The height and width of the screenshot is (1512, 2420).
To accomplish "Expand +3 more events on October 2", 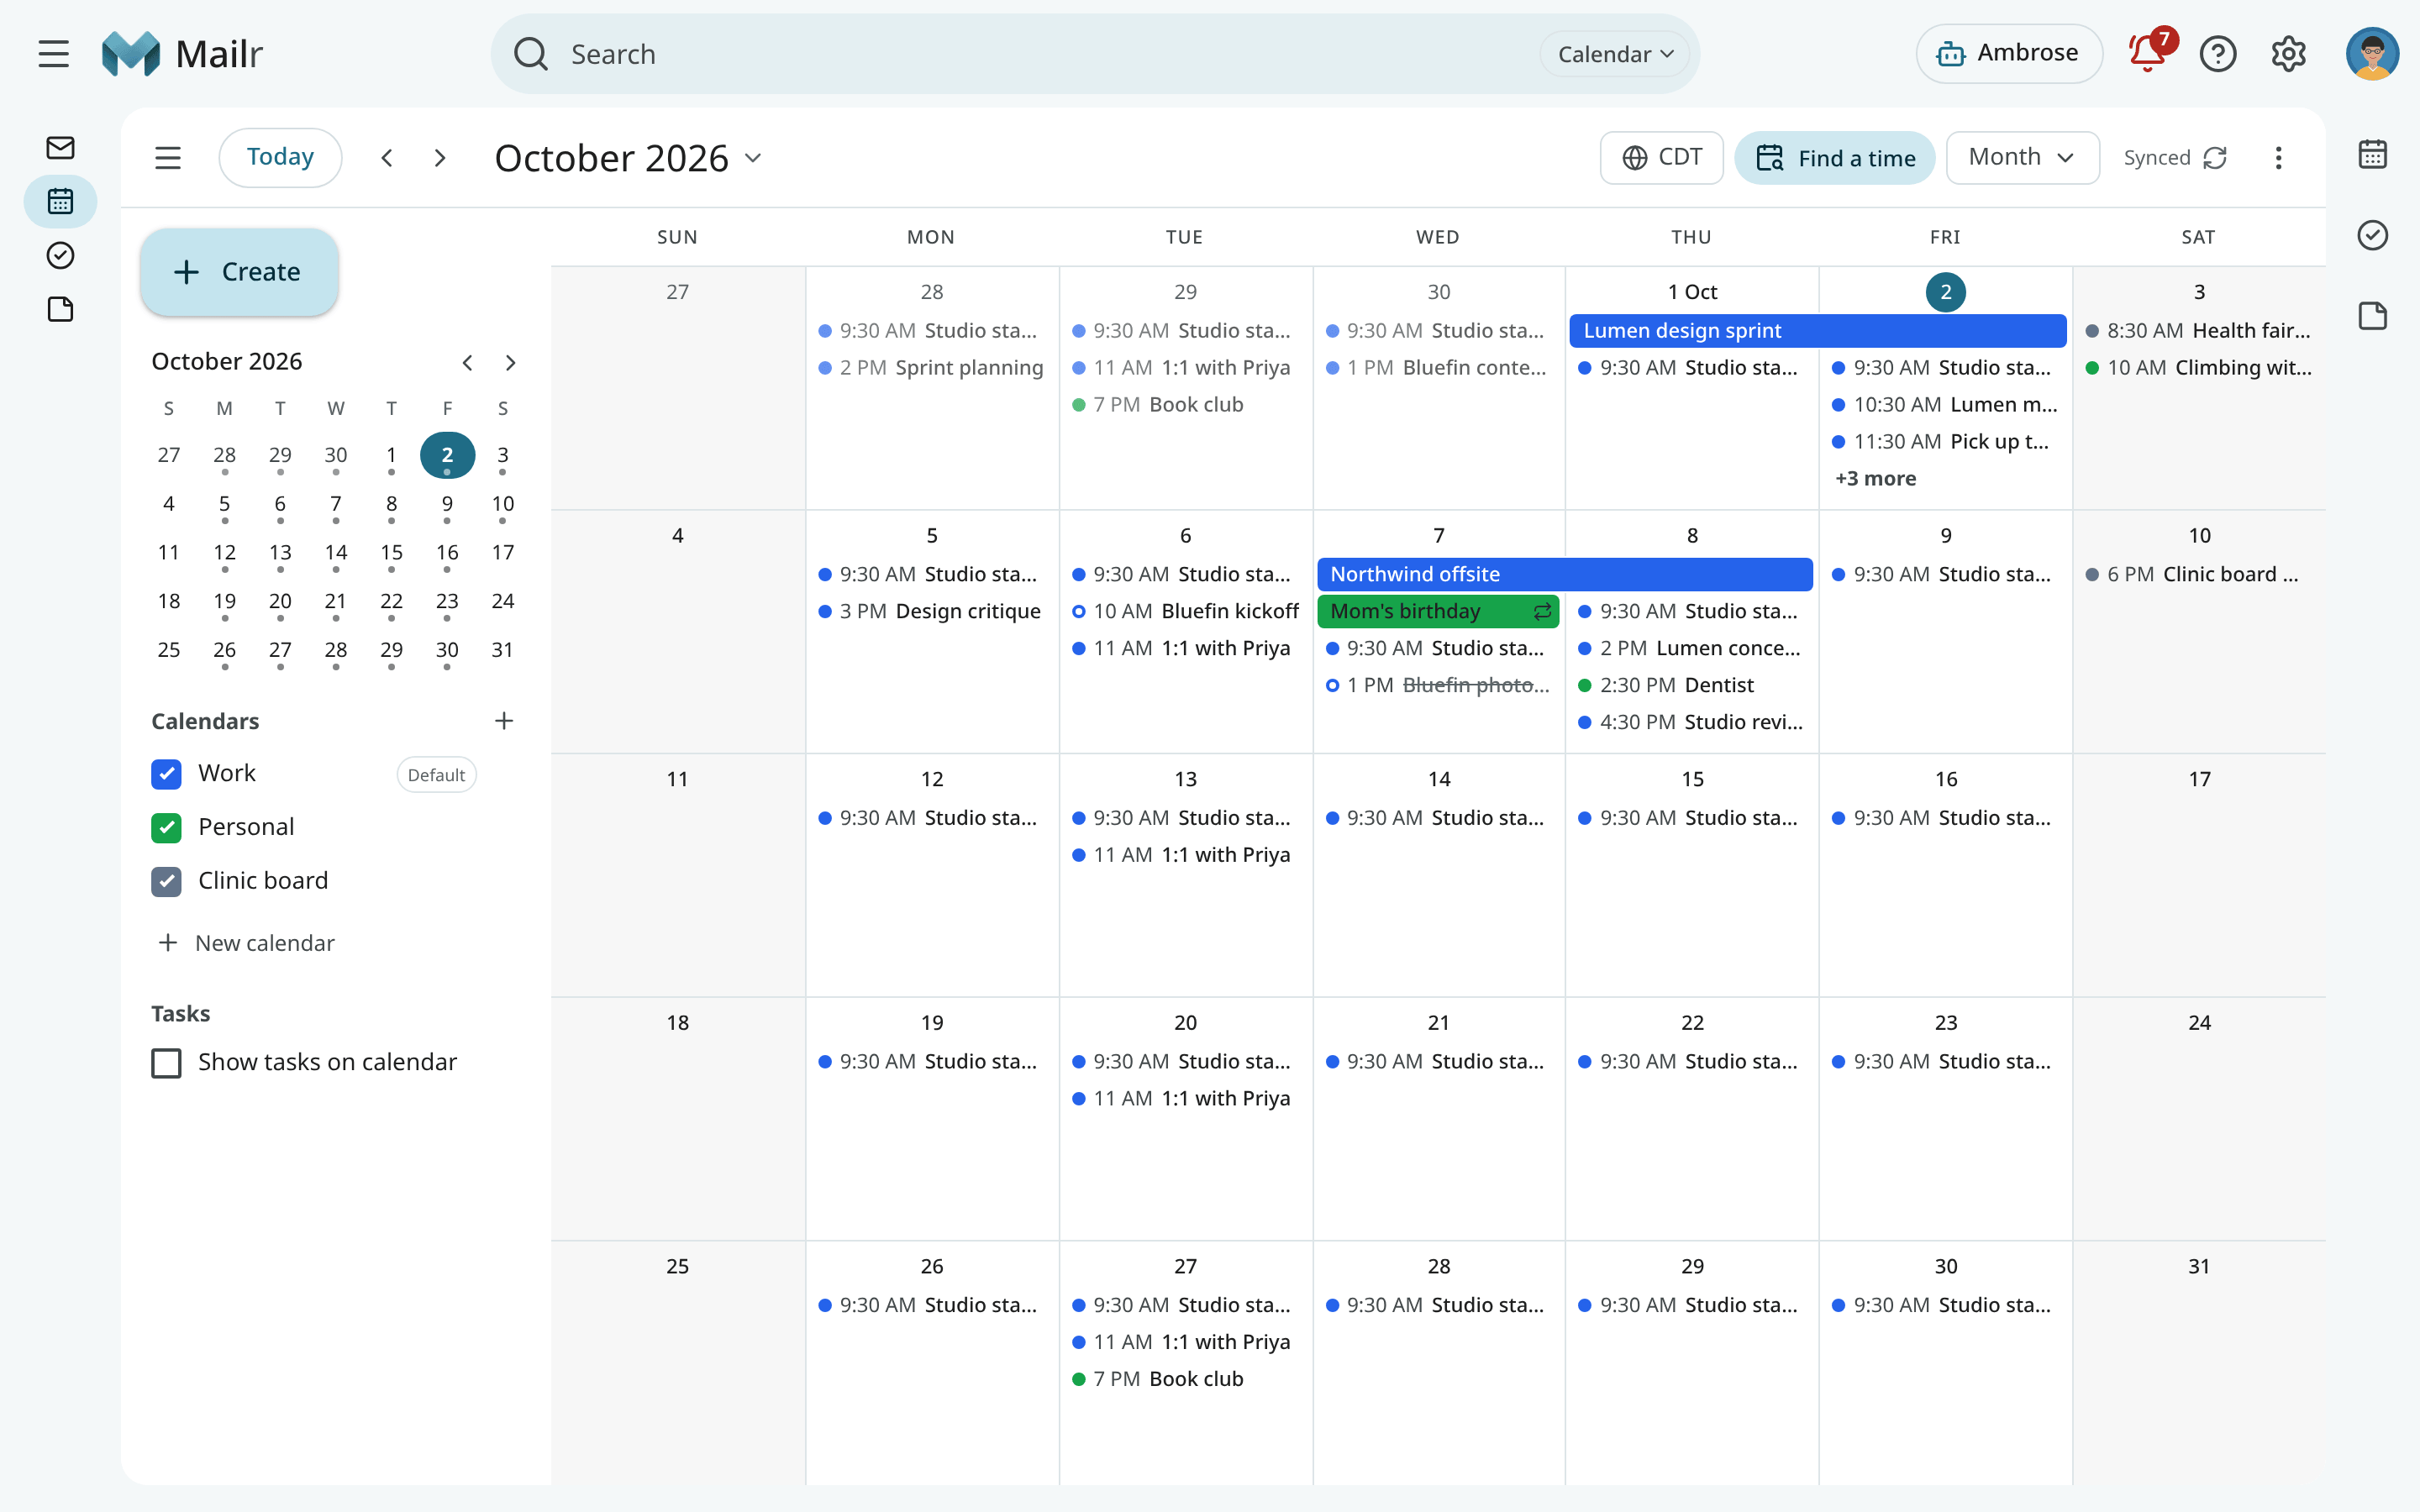I will [x=1875, y=479].
